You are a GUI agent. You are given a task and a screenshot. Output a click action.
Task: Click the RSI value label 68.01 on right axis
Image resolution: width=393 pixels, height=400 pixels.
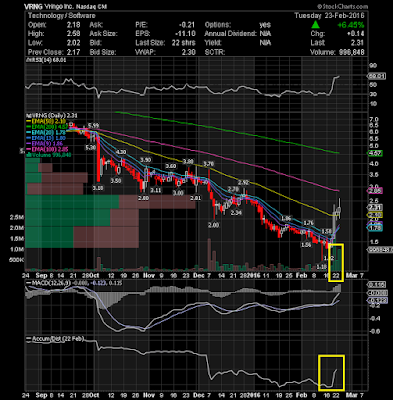pos(376,76)
